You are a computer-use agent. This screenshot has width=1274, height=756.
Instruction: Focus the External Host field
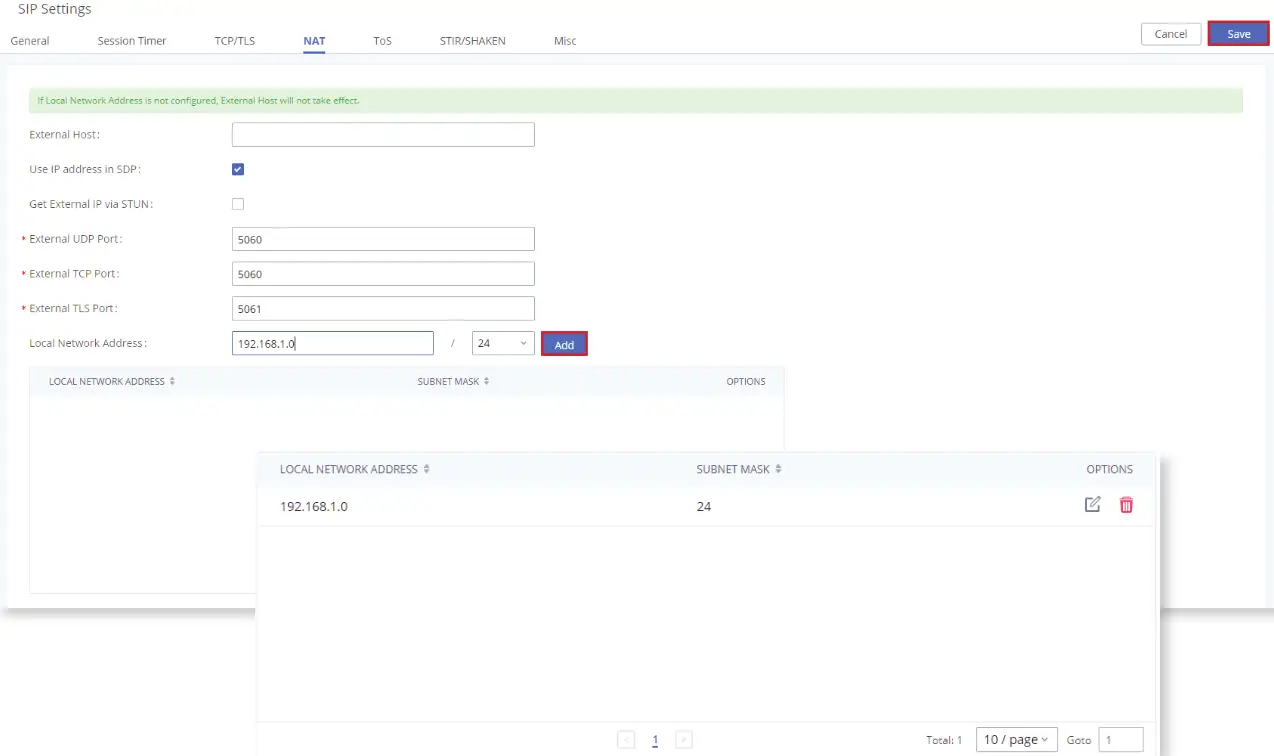[x=383, y=134]
